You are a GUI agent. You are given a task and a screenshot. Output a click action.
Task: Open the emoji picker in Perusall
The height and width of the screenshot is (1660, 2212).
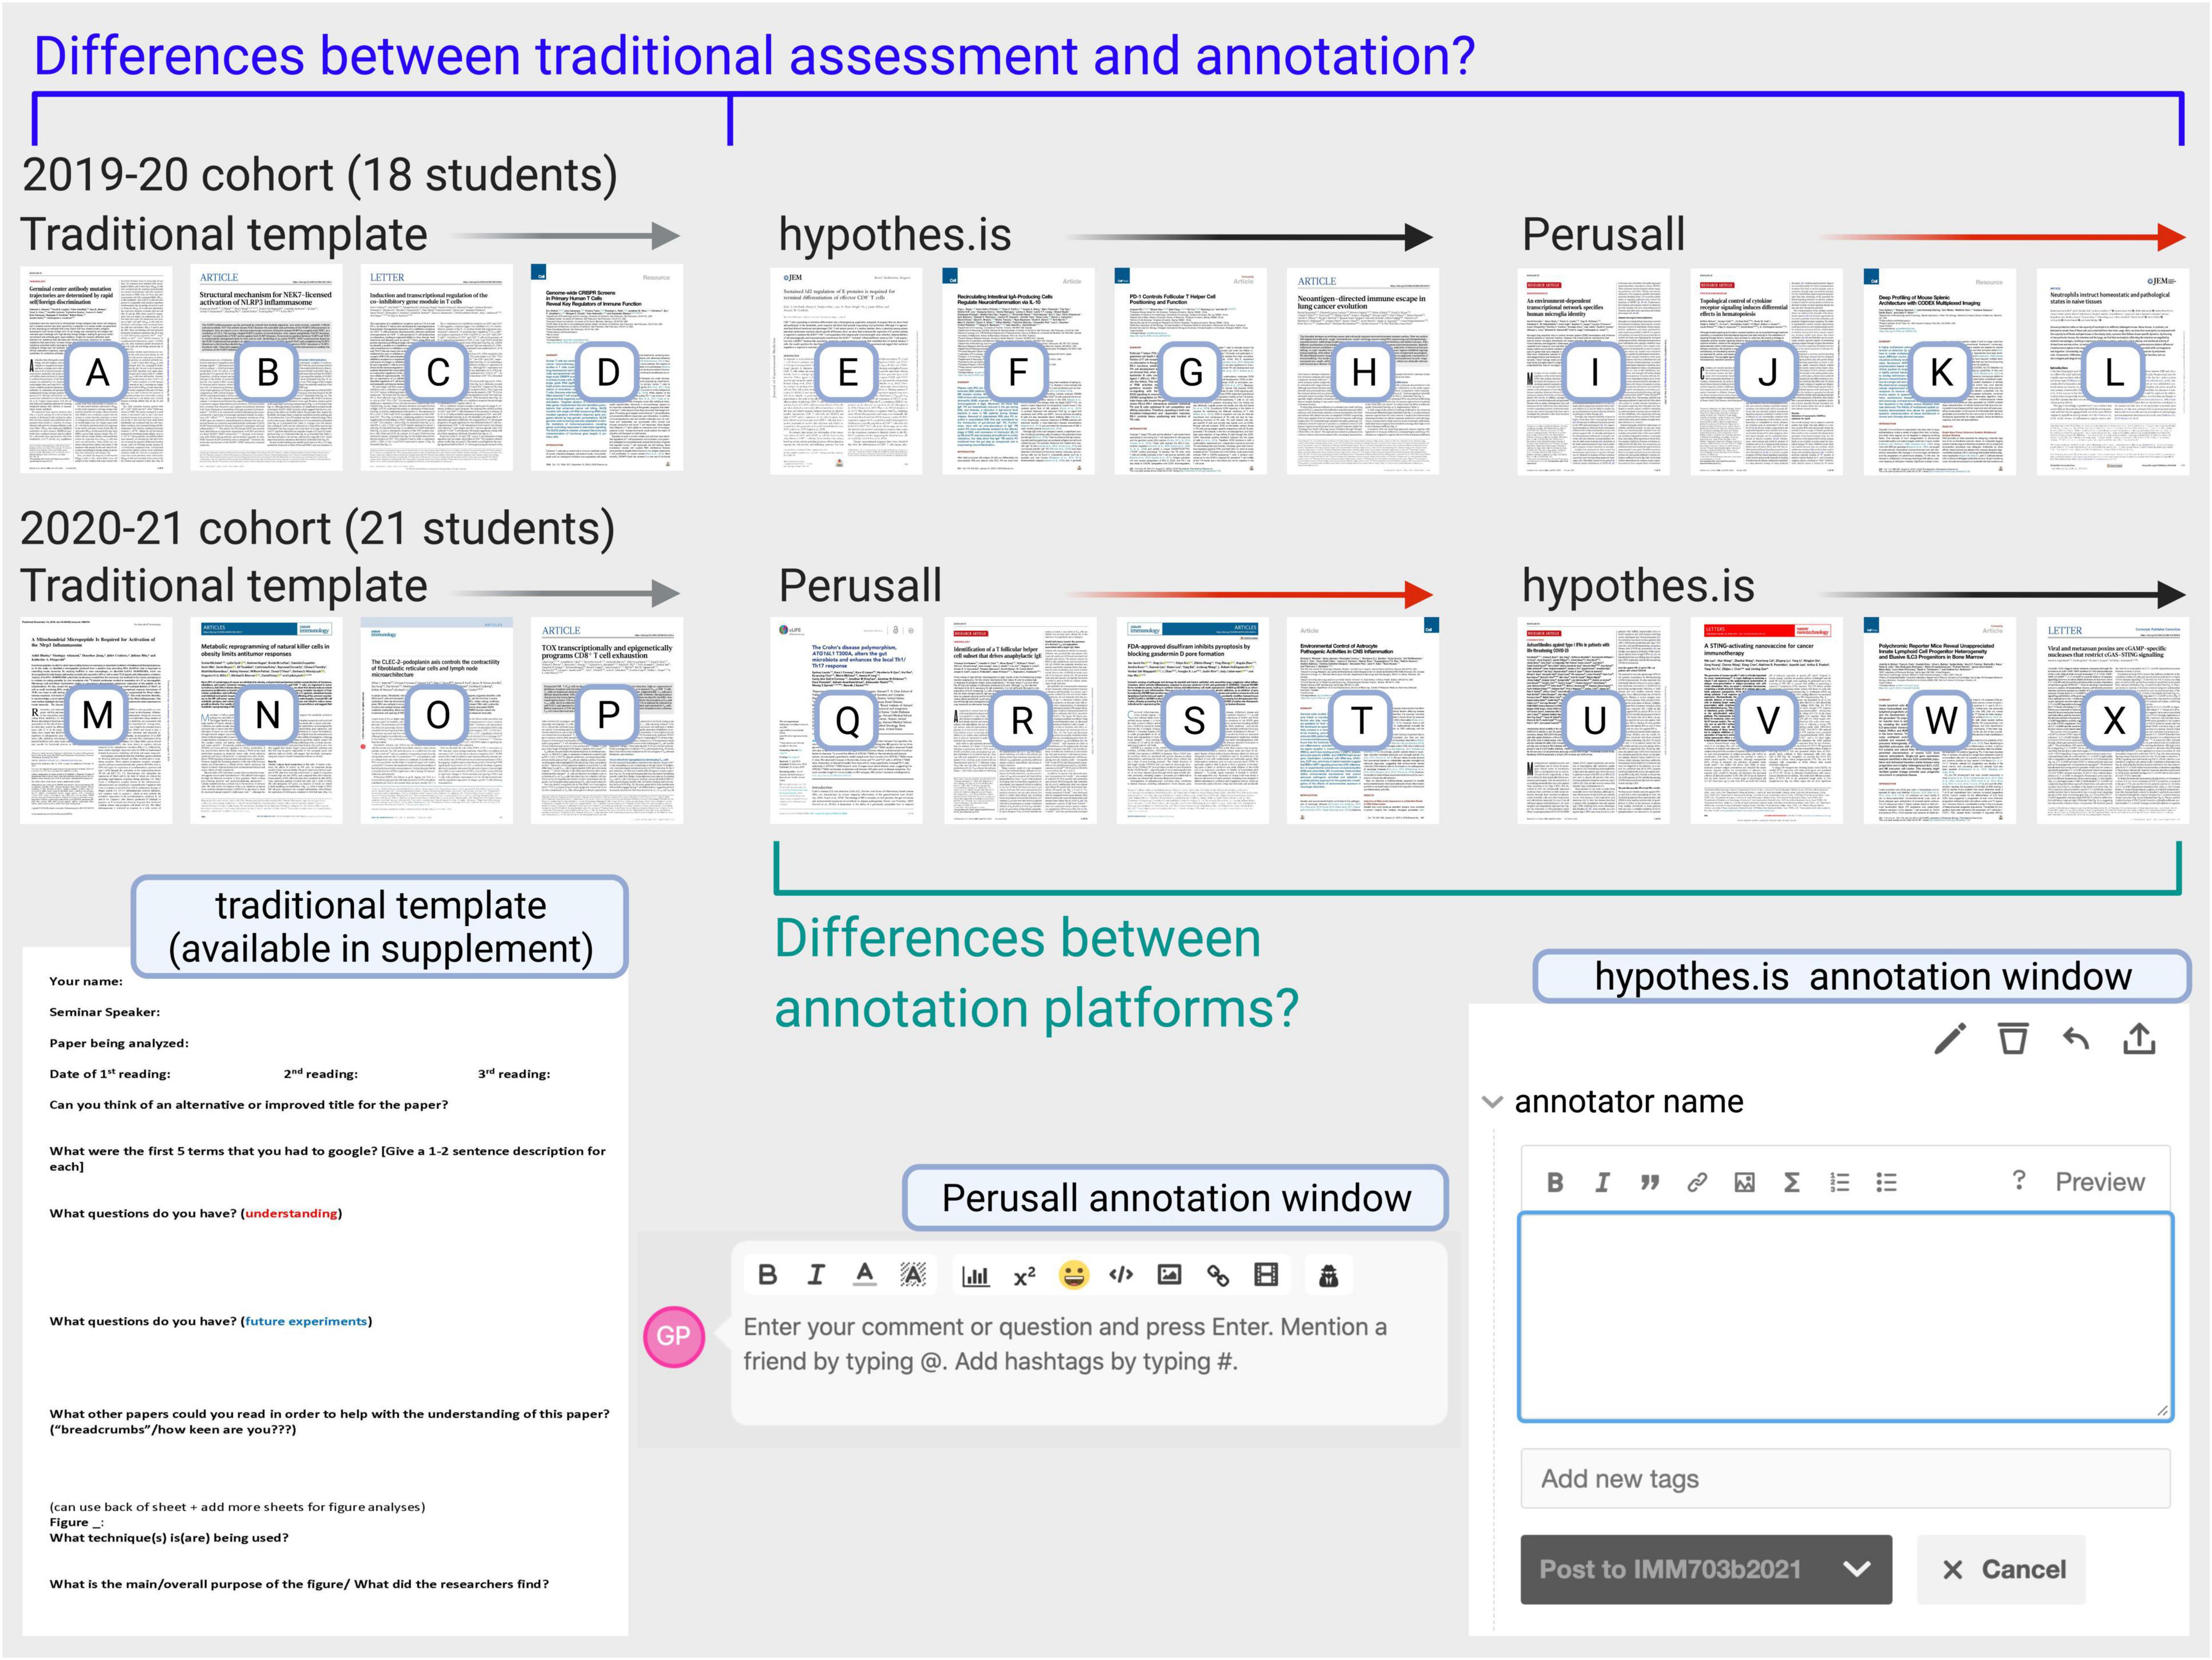click(x=1073, y=1275)
